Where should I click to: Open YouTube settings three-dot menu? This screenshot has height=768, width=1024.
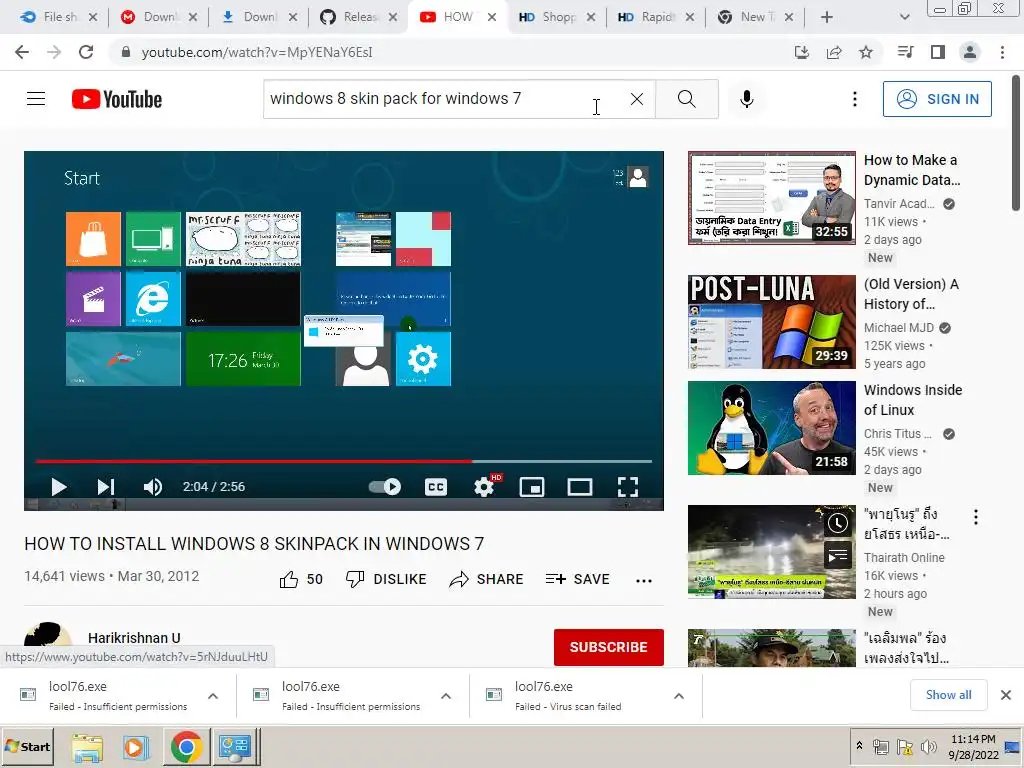(855, 99)
